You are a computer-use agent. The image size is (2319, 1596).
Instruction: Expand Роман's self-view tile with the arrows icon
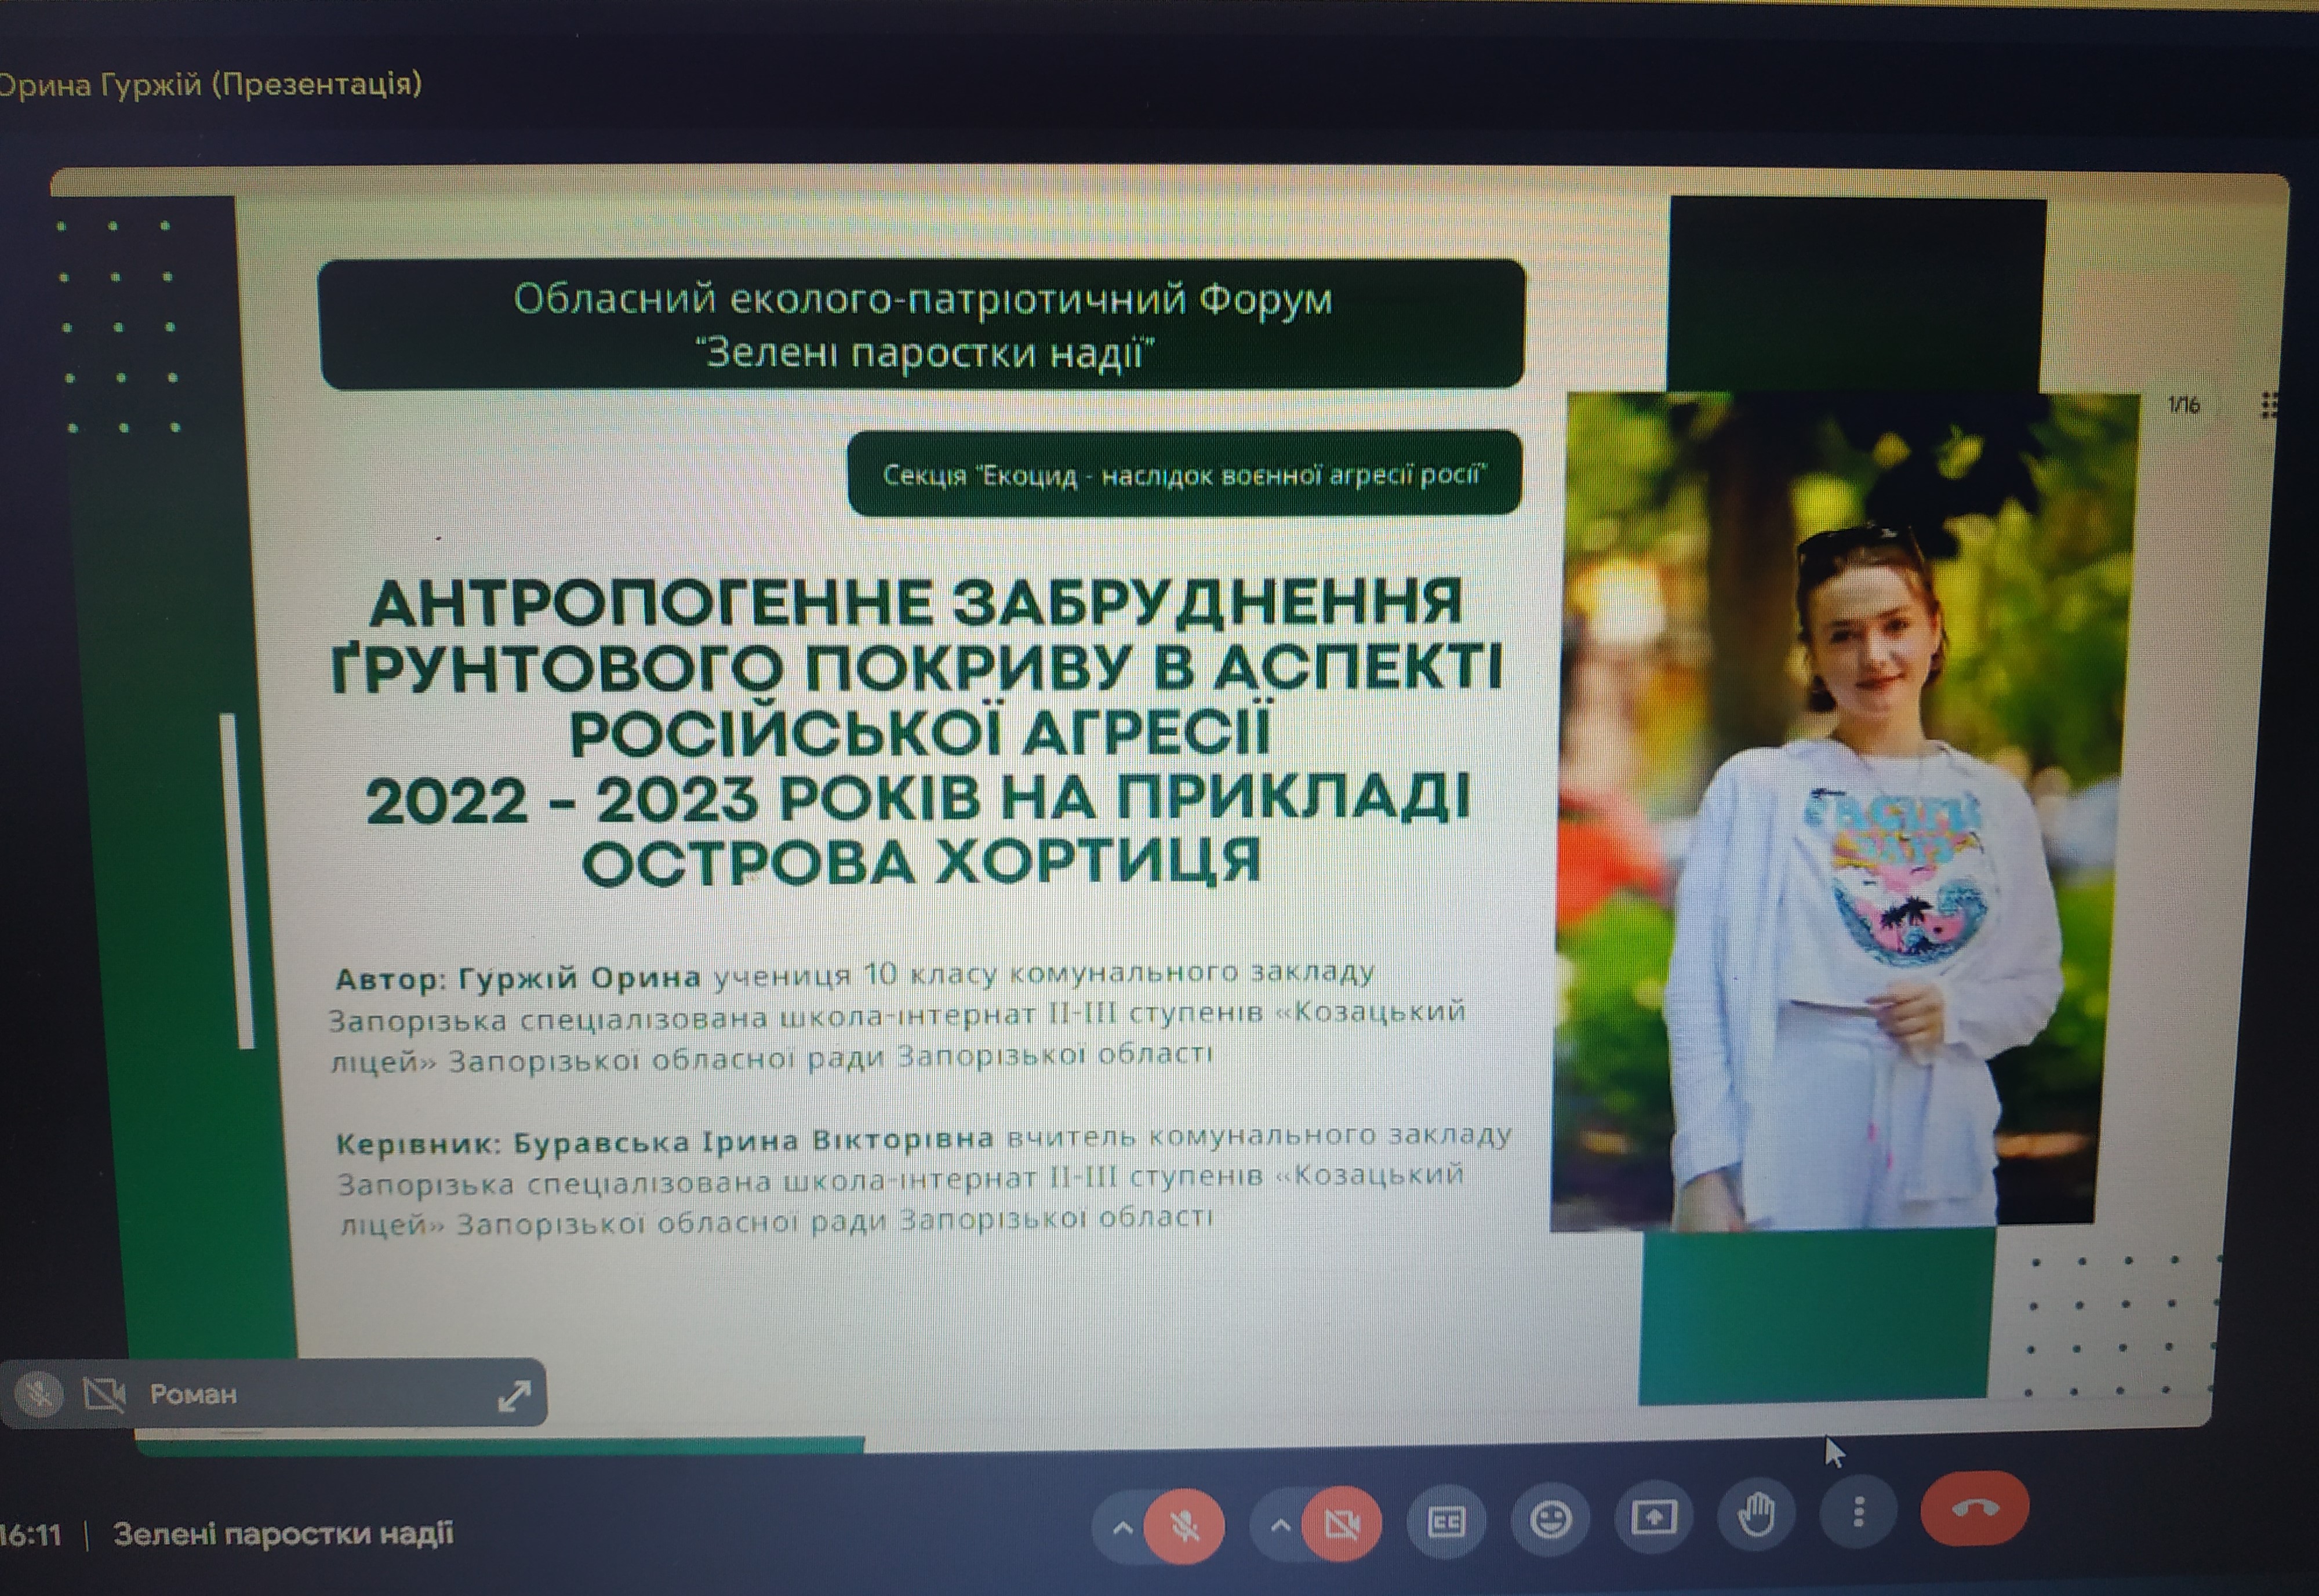pyautogui.click(x=514, y=1395)
